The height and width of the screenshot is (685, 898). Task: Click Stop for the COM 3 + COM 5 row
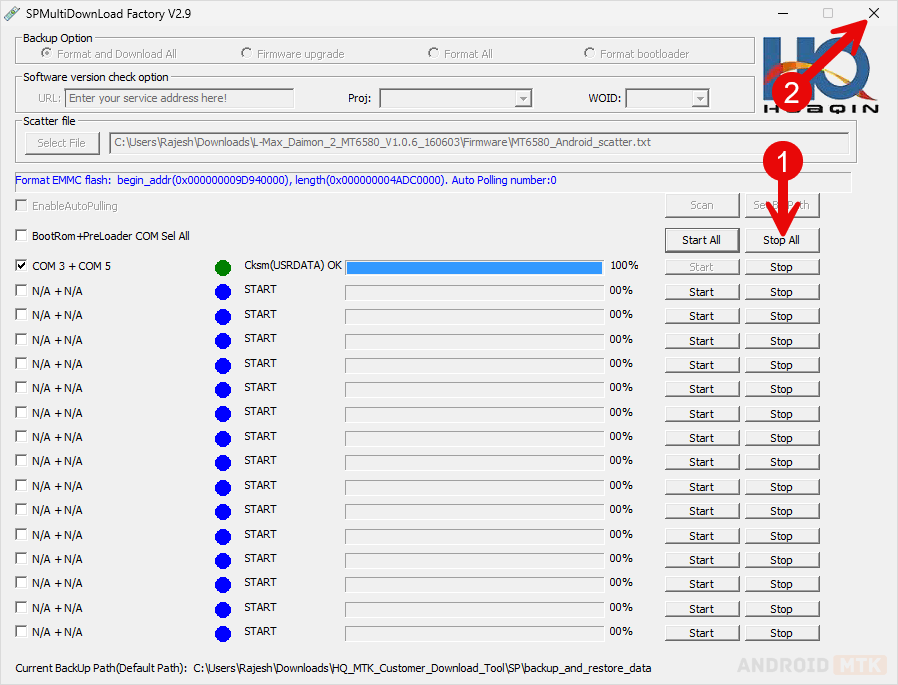(781, 267)
